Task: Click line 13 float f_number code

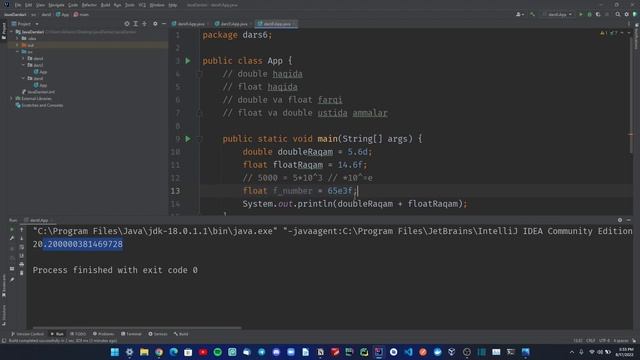Action: coord(300,191)
